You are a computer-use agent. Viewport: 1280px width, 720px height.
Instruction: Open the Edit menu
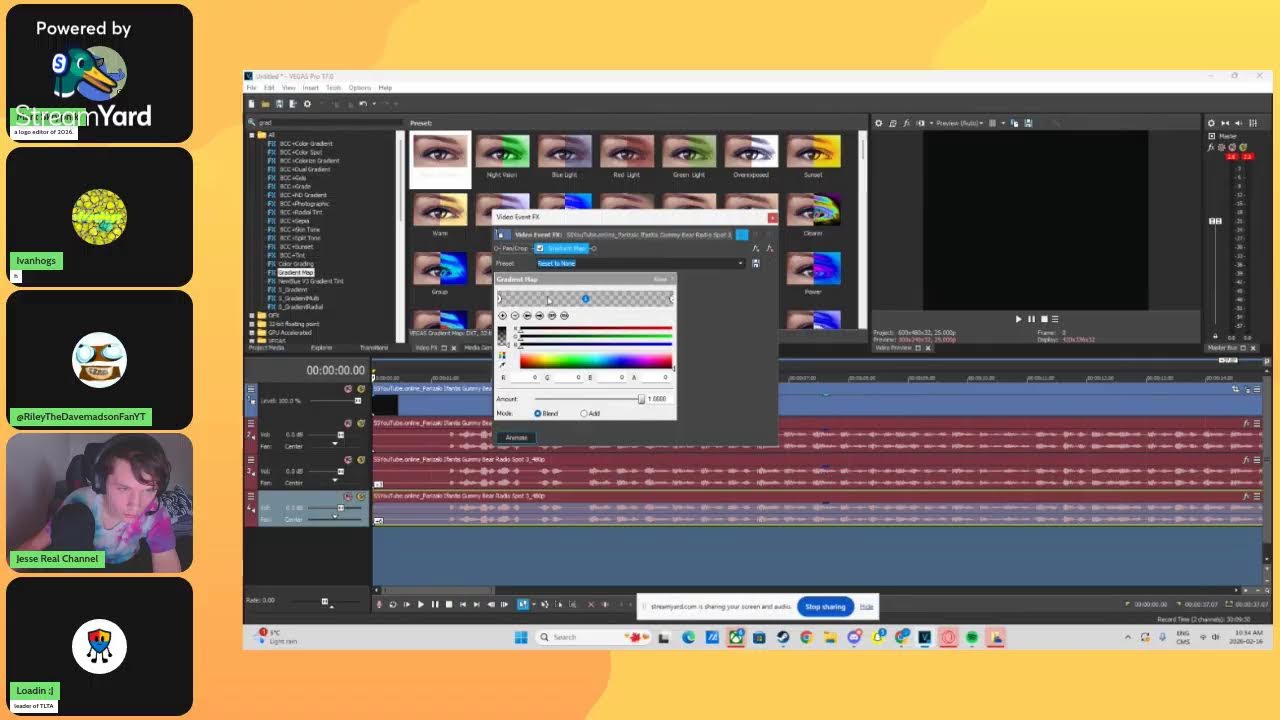click(269, 88)
